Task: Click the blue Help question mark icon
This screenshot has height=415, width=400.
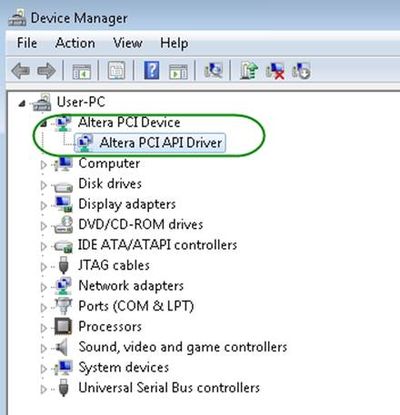Action: 152,70
